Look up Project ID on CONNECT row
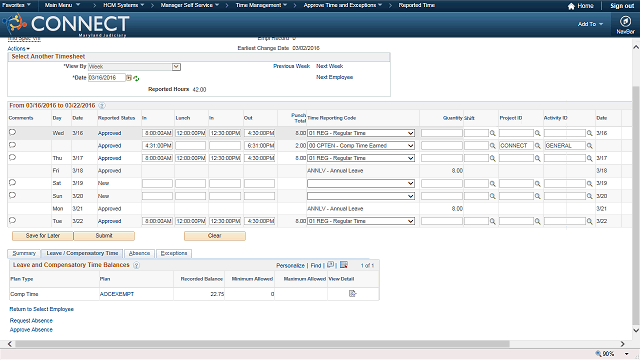Screen dimensions: 640x360 pyautogui.click(x=538, y=146)
